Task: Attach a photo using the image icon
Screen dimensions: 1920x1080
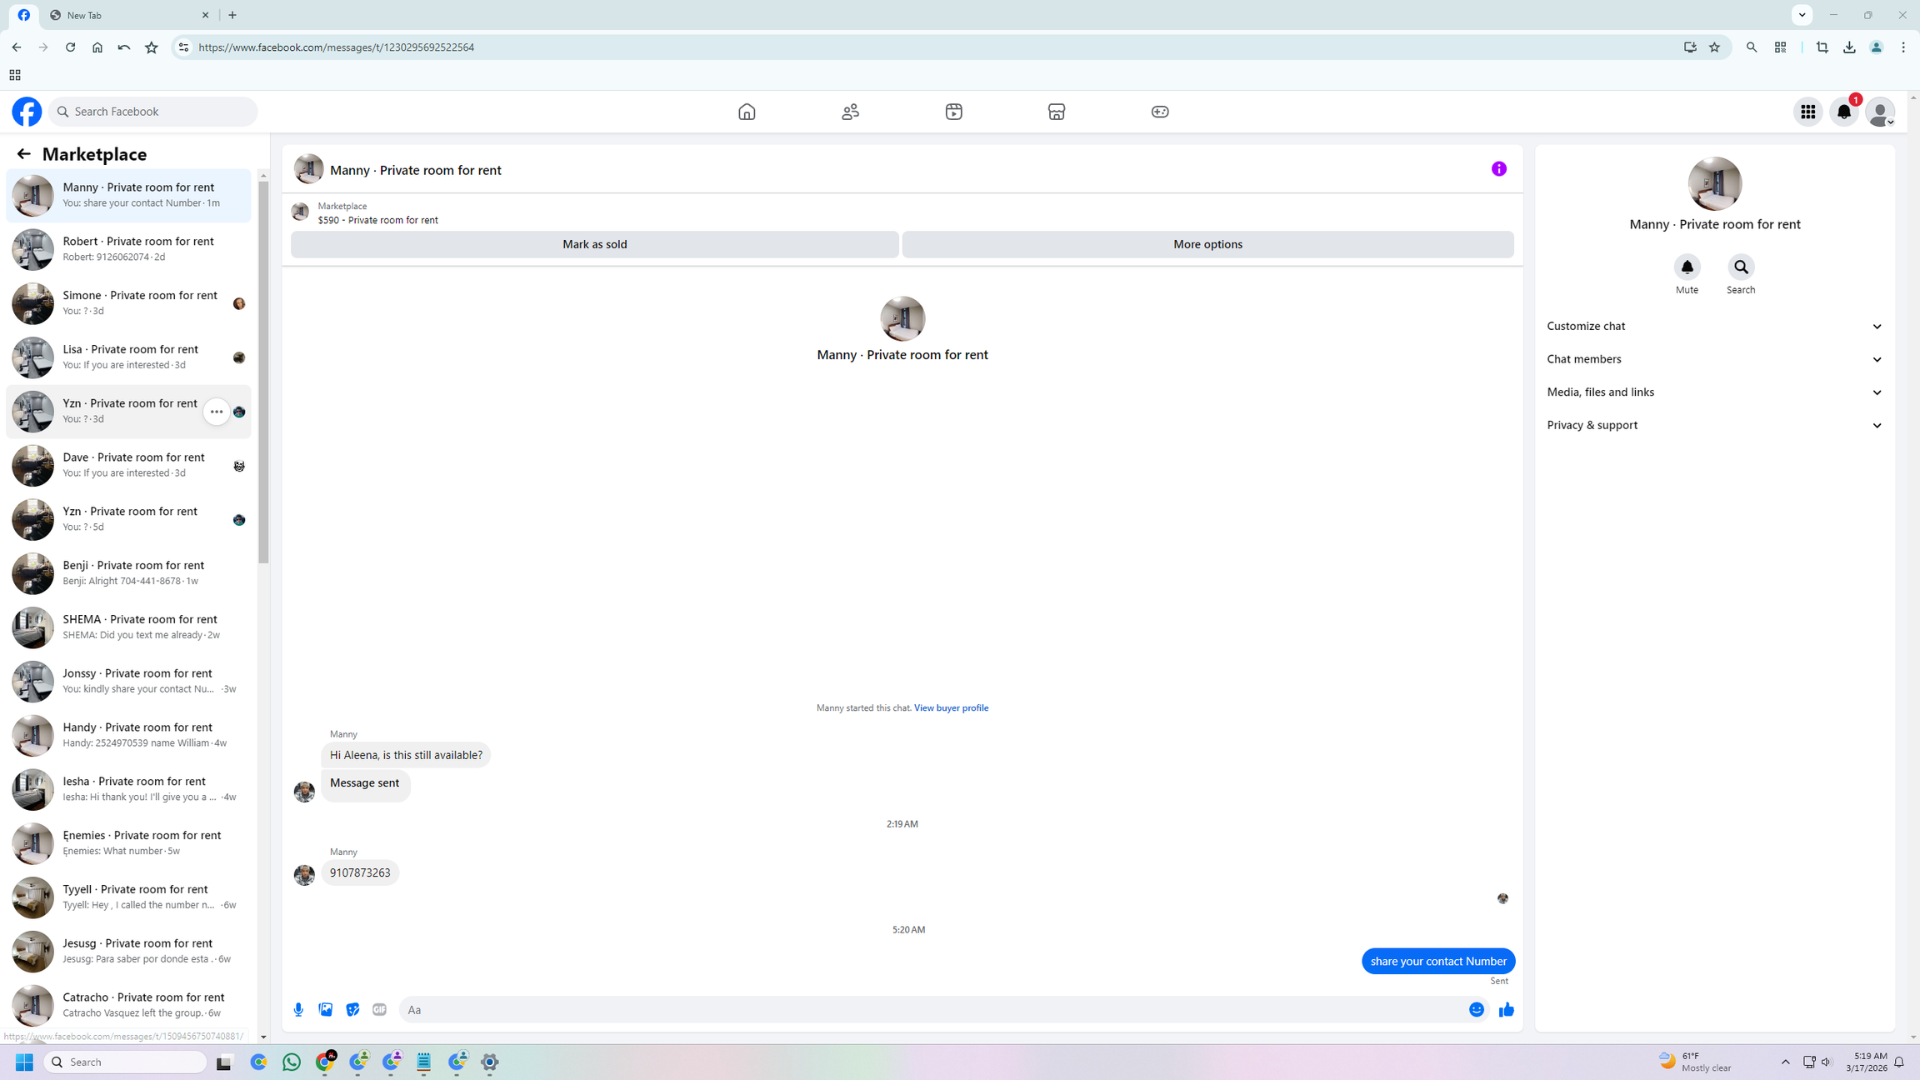Action: pos(326,1010)
